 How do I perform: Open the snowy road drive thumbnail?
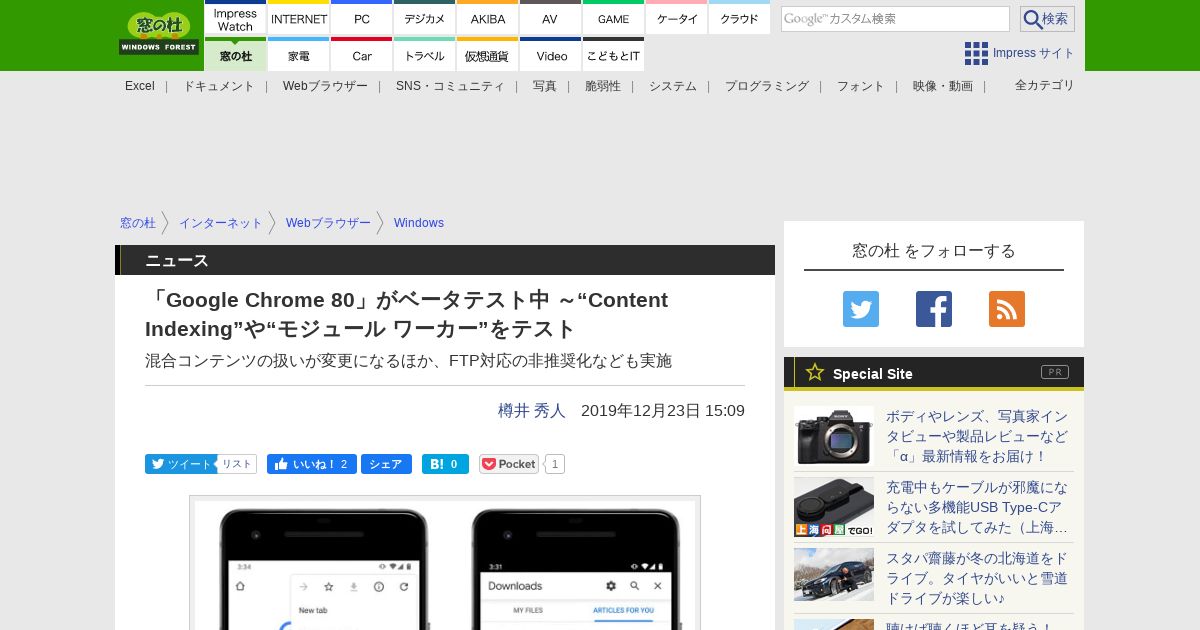click(x=834, y=574)
